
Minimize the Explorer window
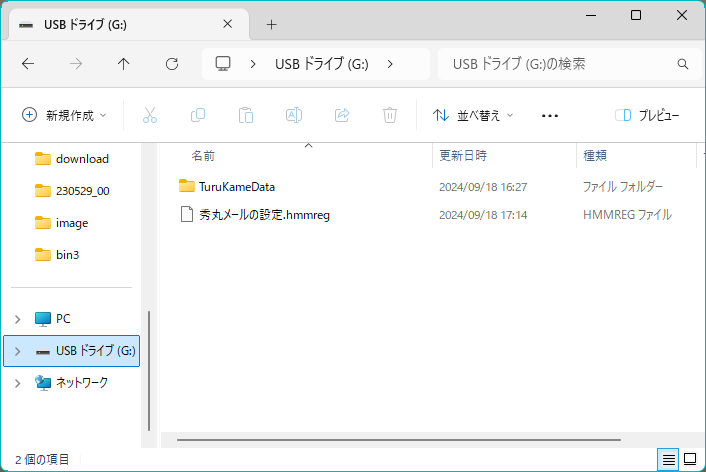point(591,15)
